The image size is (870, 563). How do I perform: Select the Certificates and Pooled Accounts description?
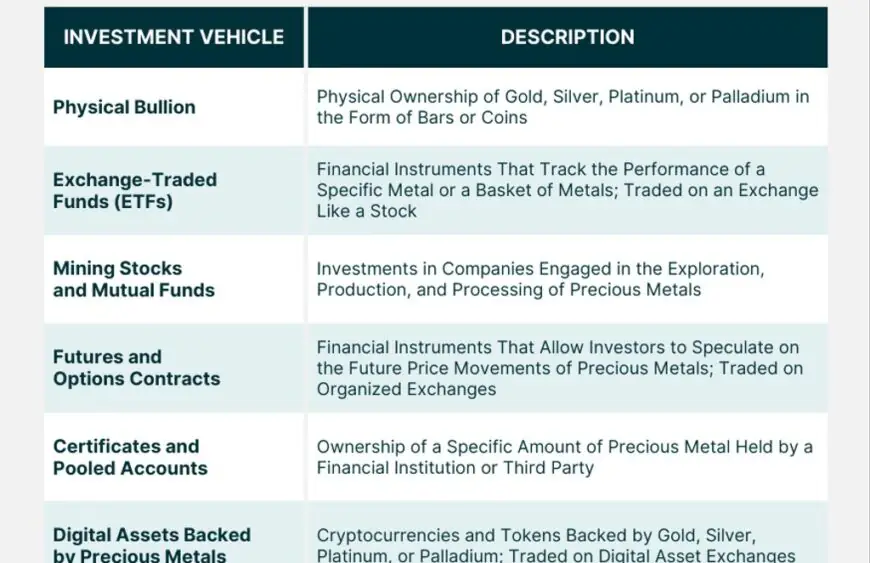click(x=564, y=457)
